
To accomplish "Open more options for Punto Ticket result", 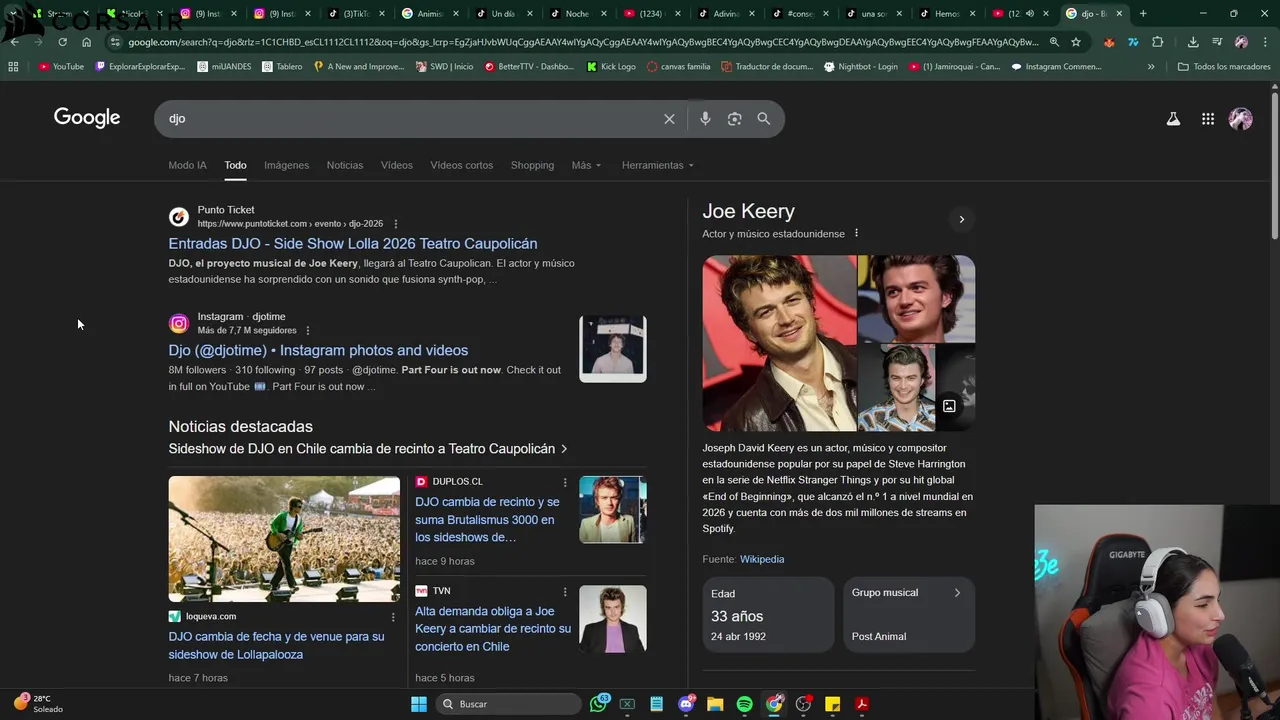I will pyautogui.click(x=396, y=224).
